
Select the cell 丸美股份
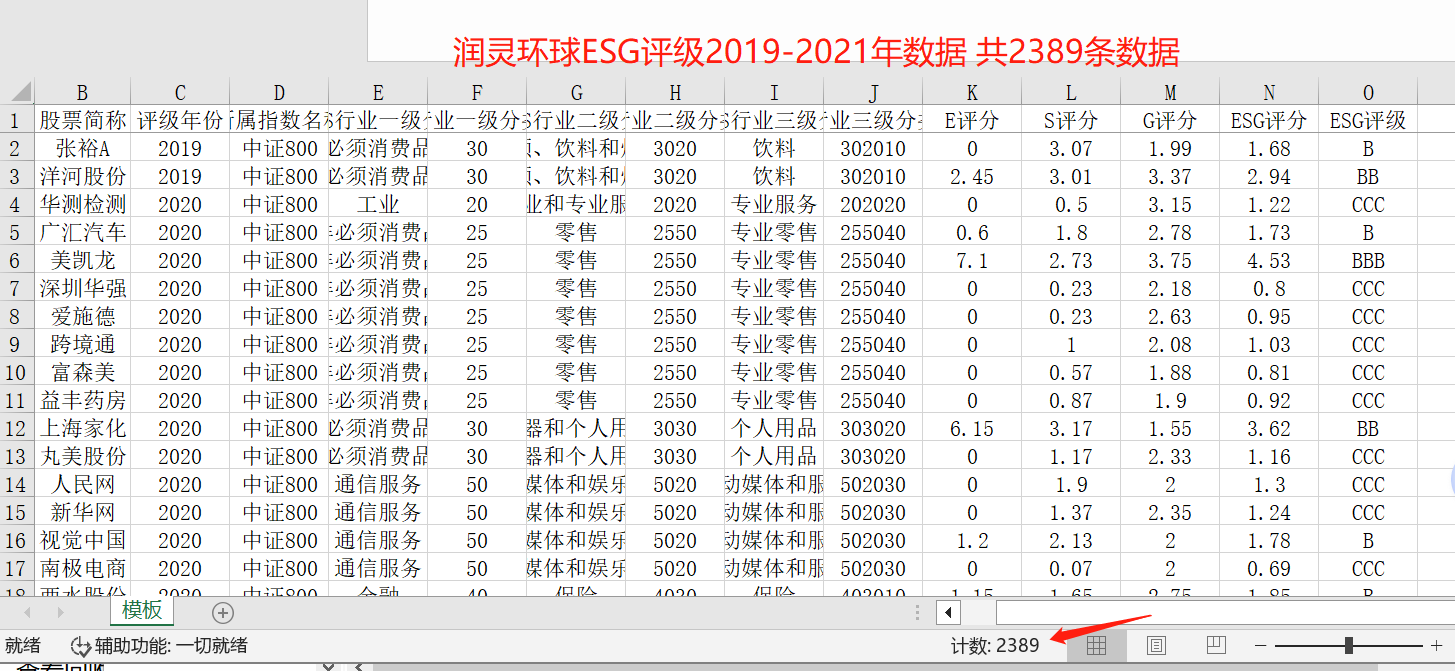pos(83,457)
